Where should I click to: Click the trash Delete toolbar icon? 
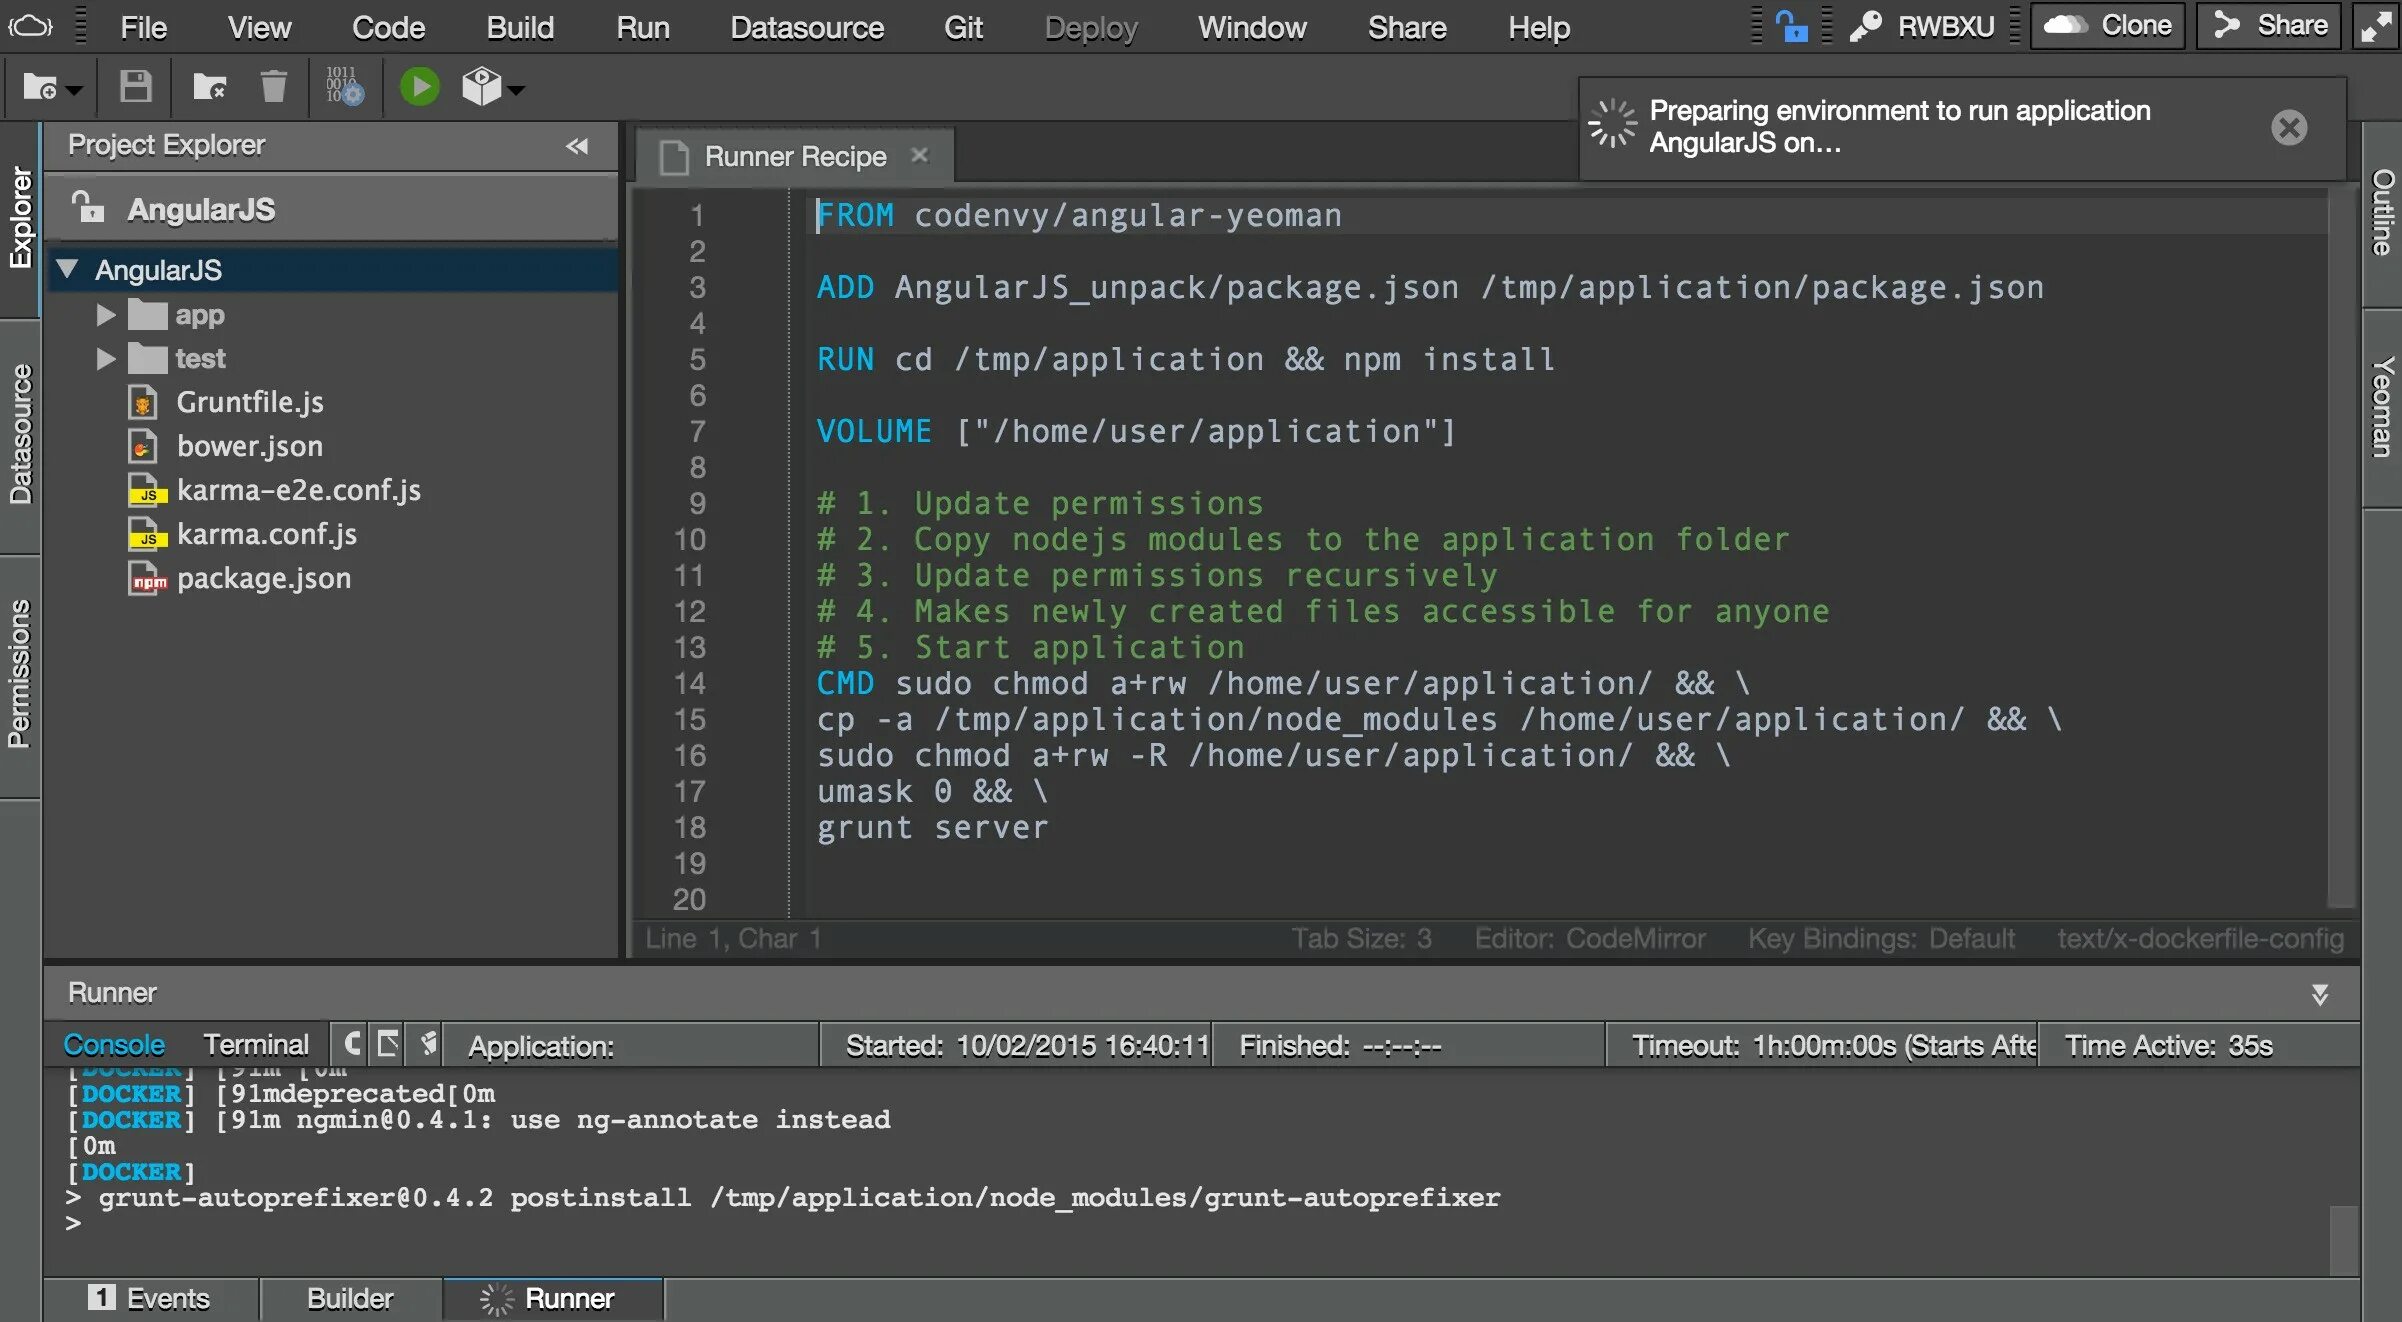tap(273, 87)
